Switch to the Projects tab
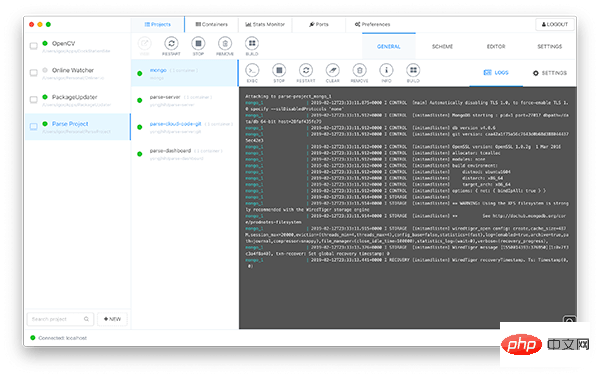The width and height of the screenshot is (600, 377). click(x=158, y=24)
